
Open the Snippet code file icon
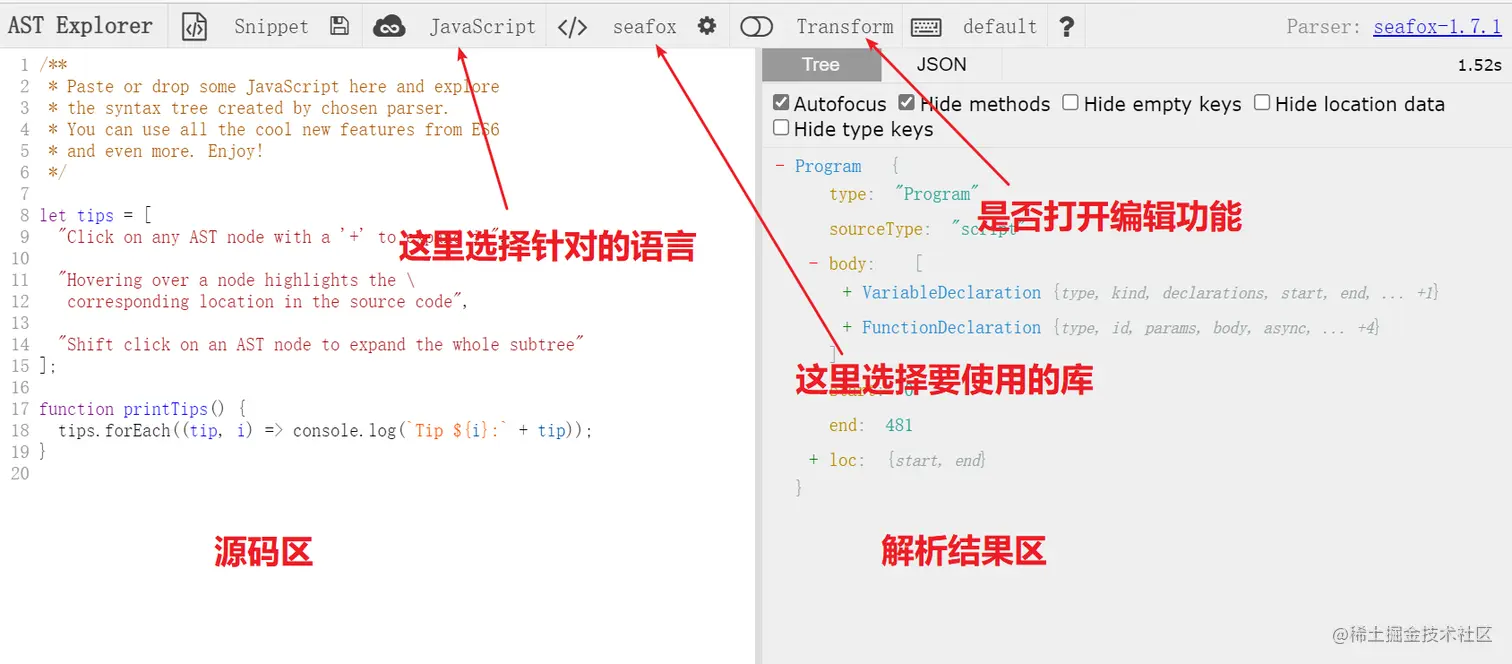(195, 27)
